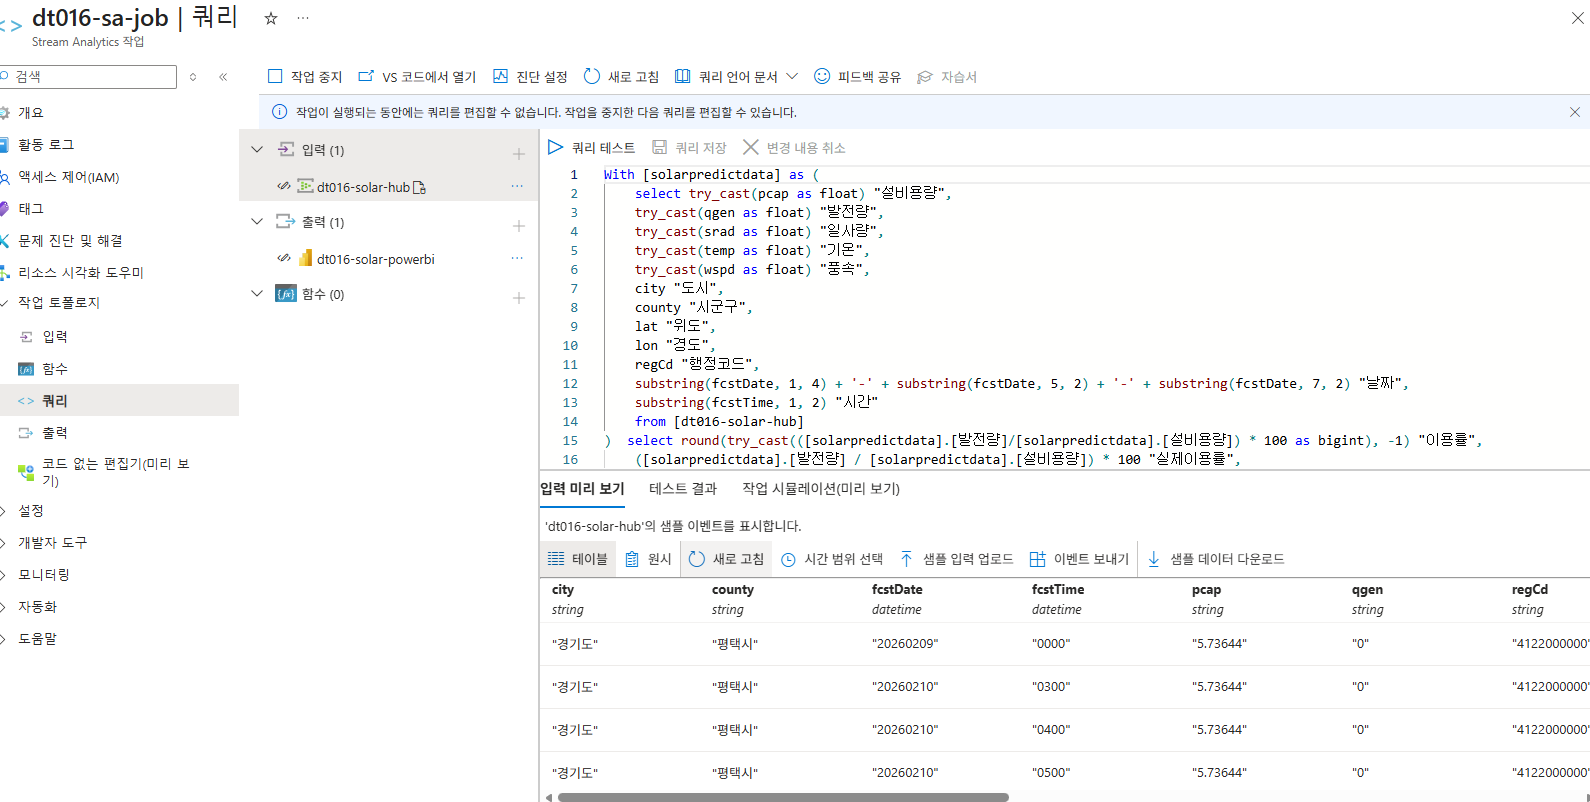Click the info icon in the banner
Viewport: 1590px width, 802px height.
pyautogui.click(x=279, y=112)
